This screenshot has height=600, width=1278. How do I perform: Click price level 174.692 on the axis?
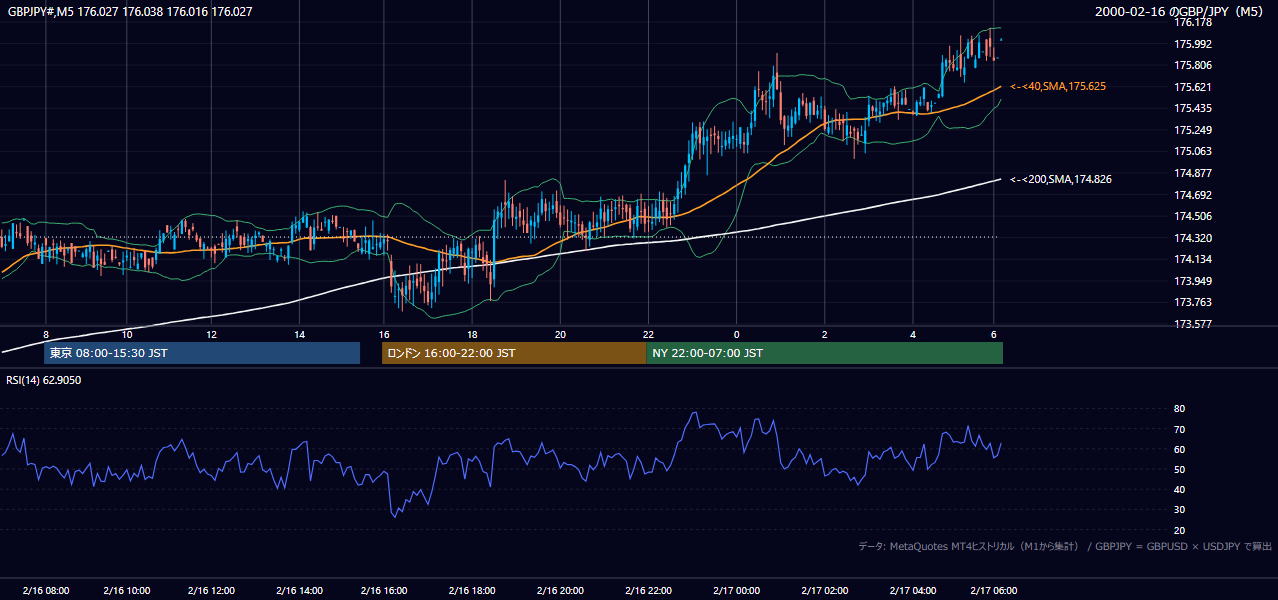pyautogui.click(x=1193, y=195)
